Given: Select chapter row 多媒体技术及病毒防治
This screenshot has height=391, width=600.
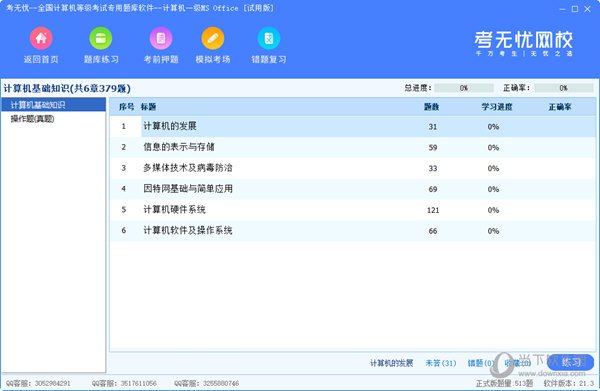Looking at the screenshot, I should coord(353,168).
